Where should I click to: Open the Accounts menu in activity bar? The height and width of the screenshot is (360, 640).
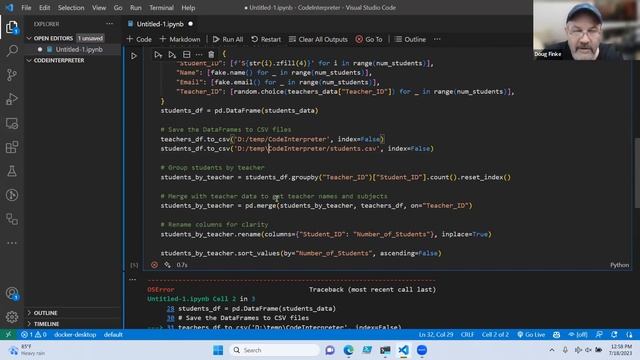[x=12, y=293]
